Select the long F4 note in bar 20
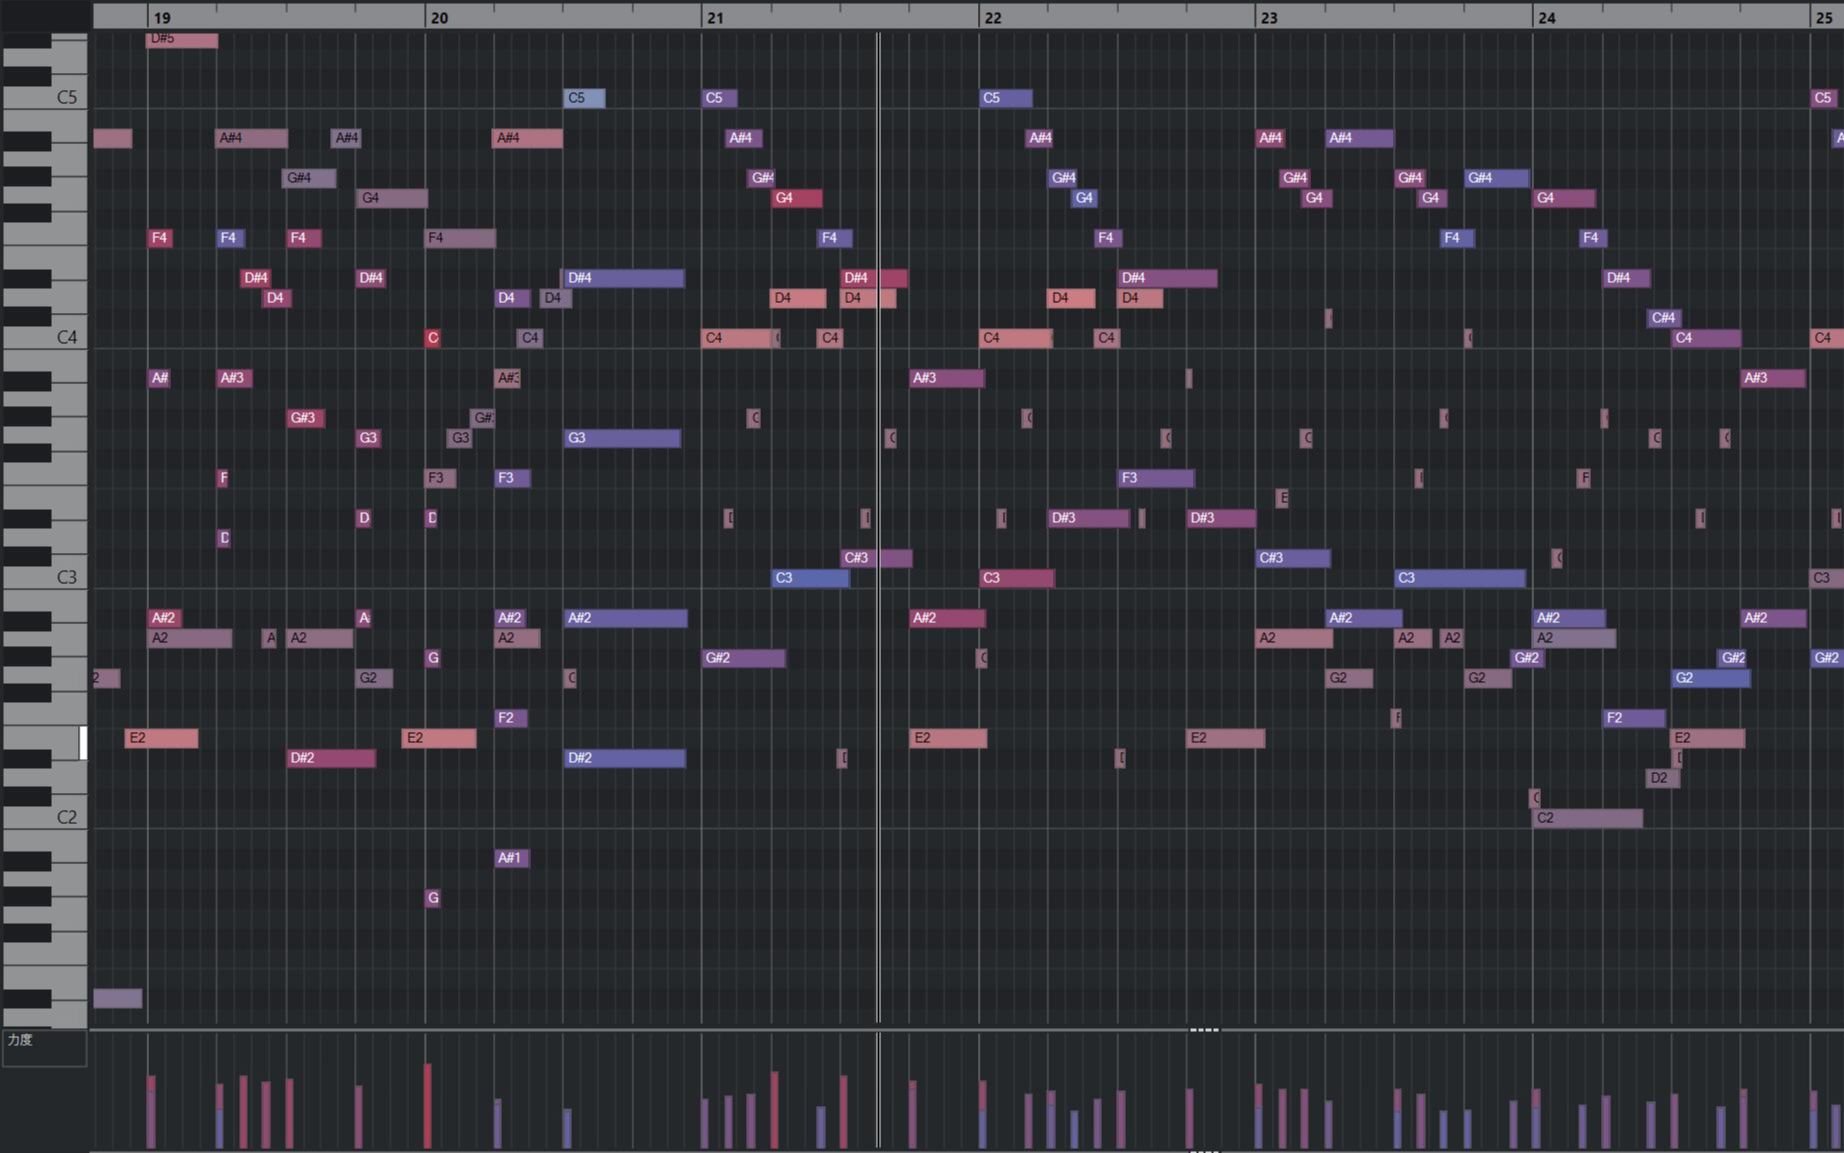1844x1153 pixels. point(460,238)
